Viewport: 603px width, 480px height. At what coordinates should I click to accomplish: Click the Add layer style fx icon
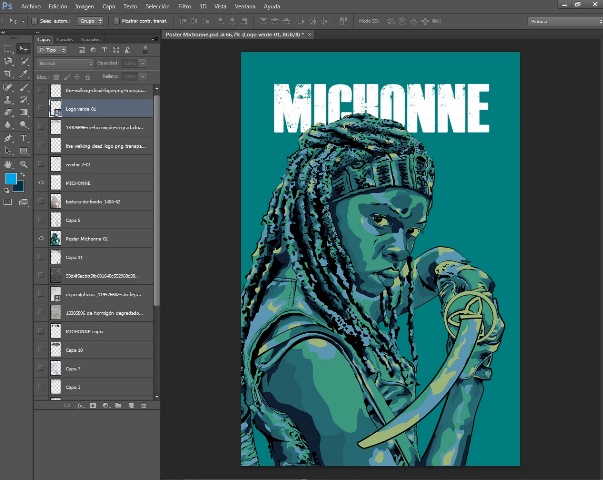pyautogui.click(x=80, y=405)
